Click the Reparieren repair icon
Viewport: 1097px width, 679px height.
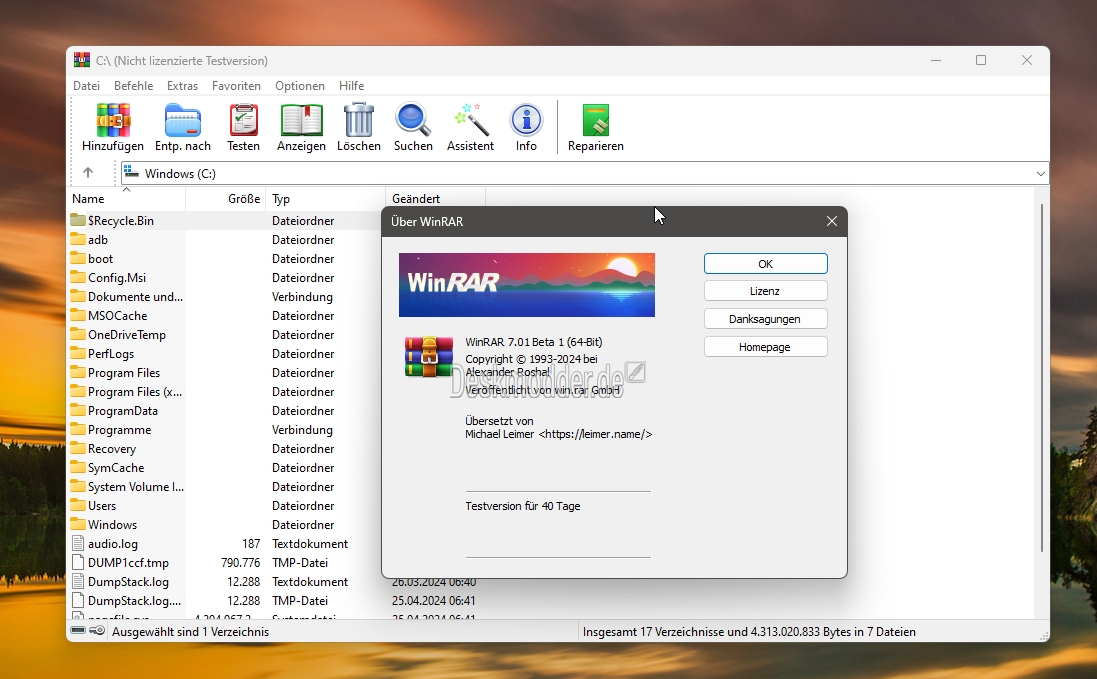coord(596,120)
